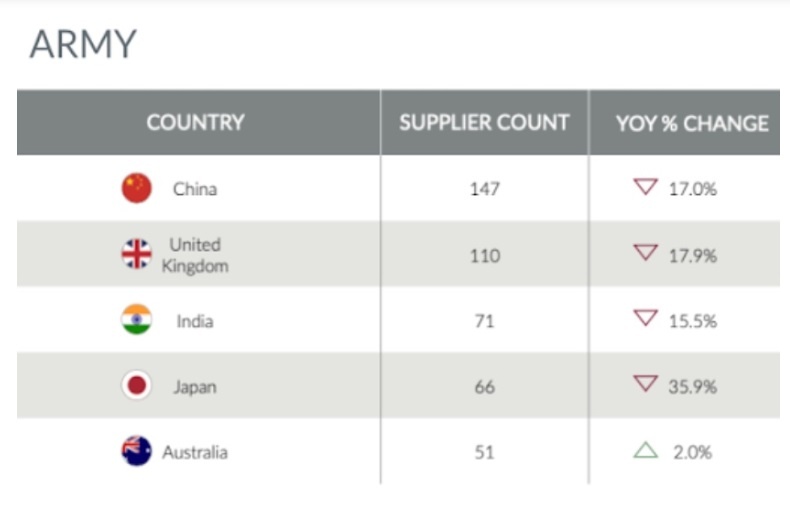Click the down triangle beside 17.9%

[x=645, y=252]
